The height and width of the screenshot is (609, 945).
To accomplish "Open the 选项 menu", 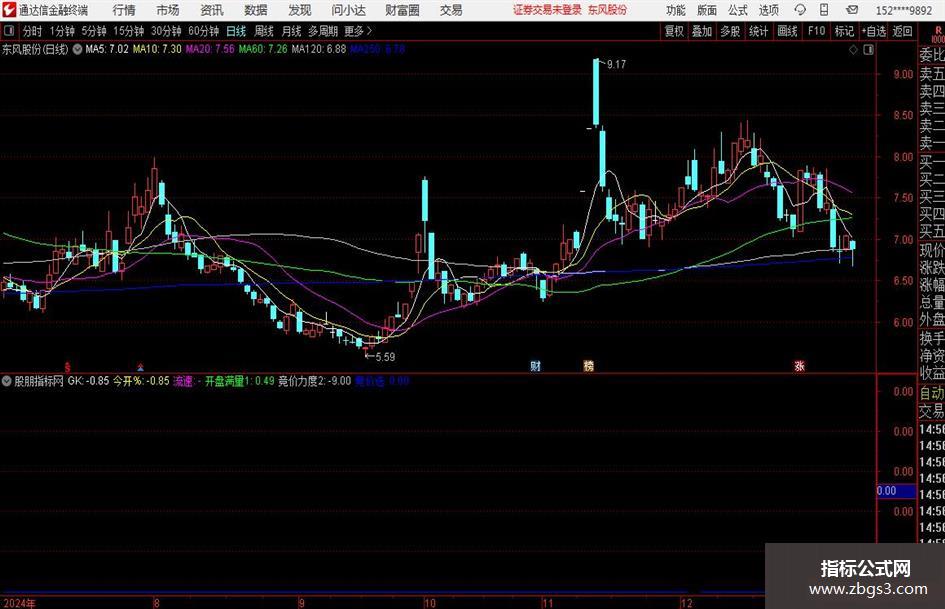I will 768,10.
